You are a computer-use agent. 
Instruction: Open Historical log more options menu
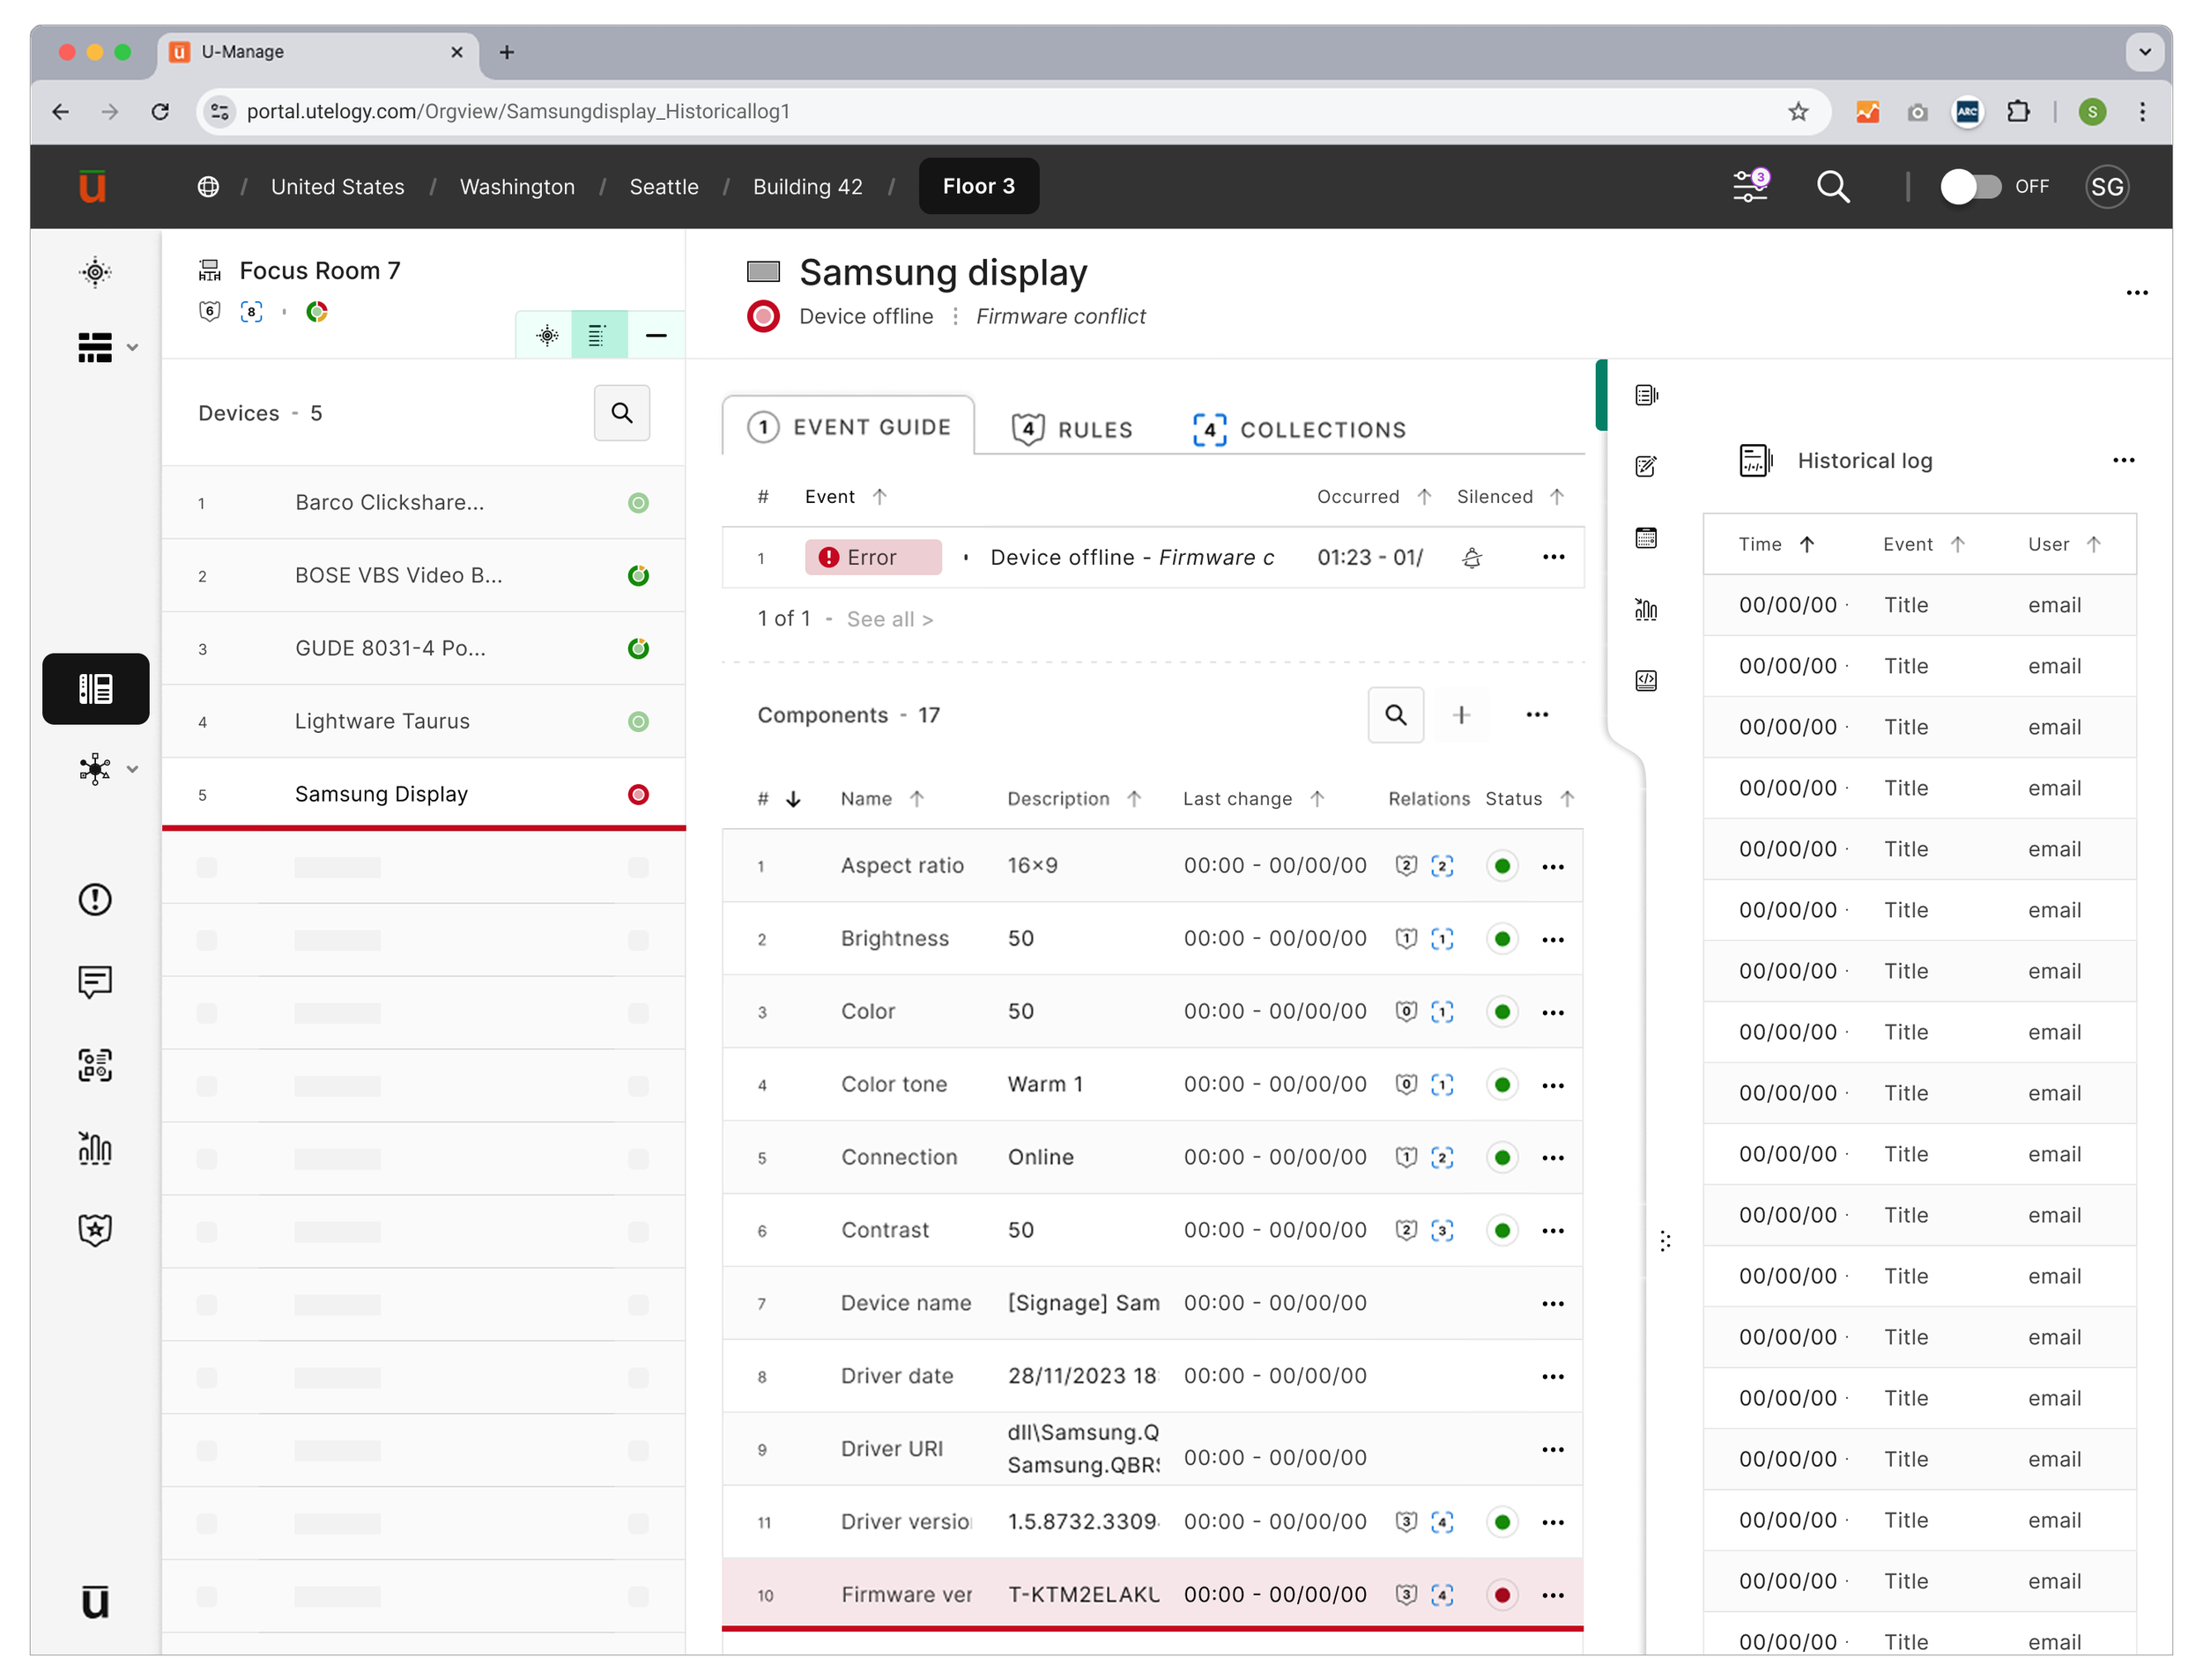click(x=2123, y=461)
